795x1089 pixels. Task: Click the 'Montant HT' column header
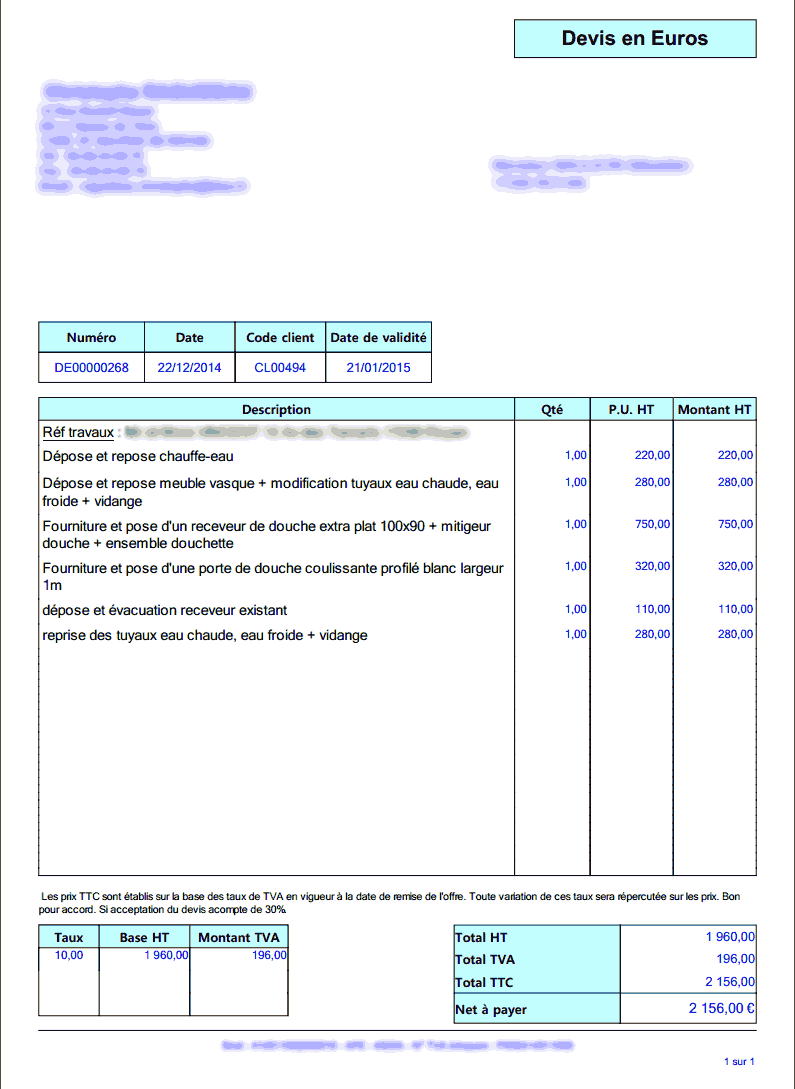(x=714, y=409)
